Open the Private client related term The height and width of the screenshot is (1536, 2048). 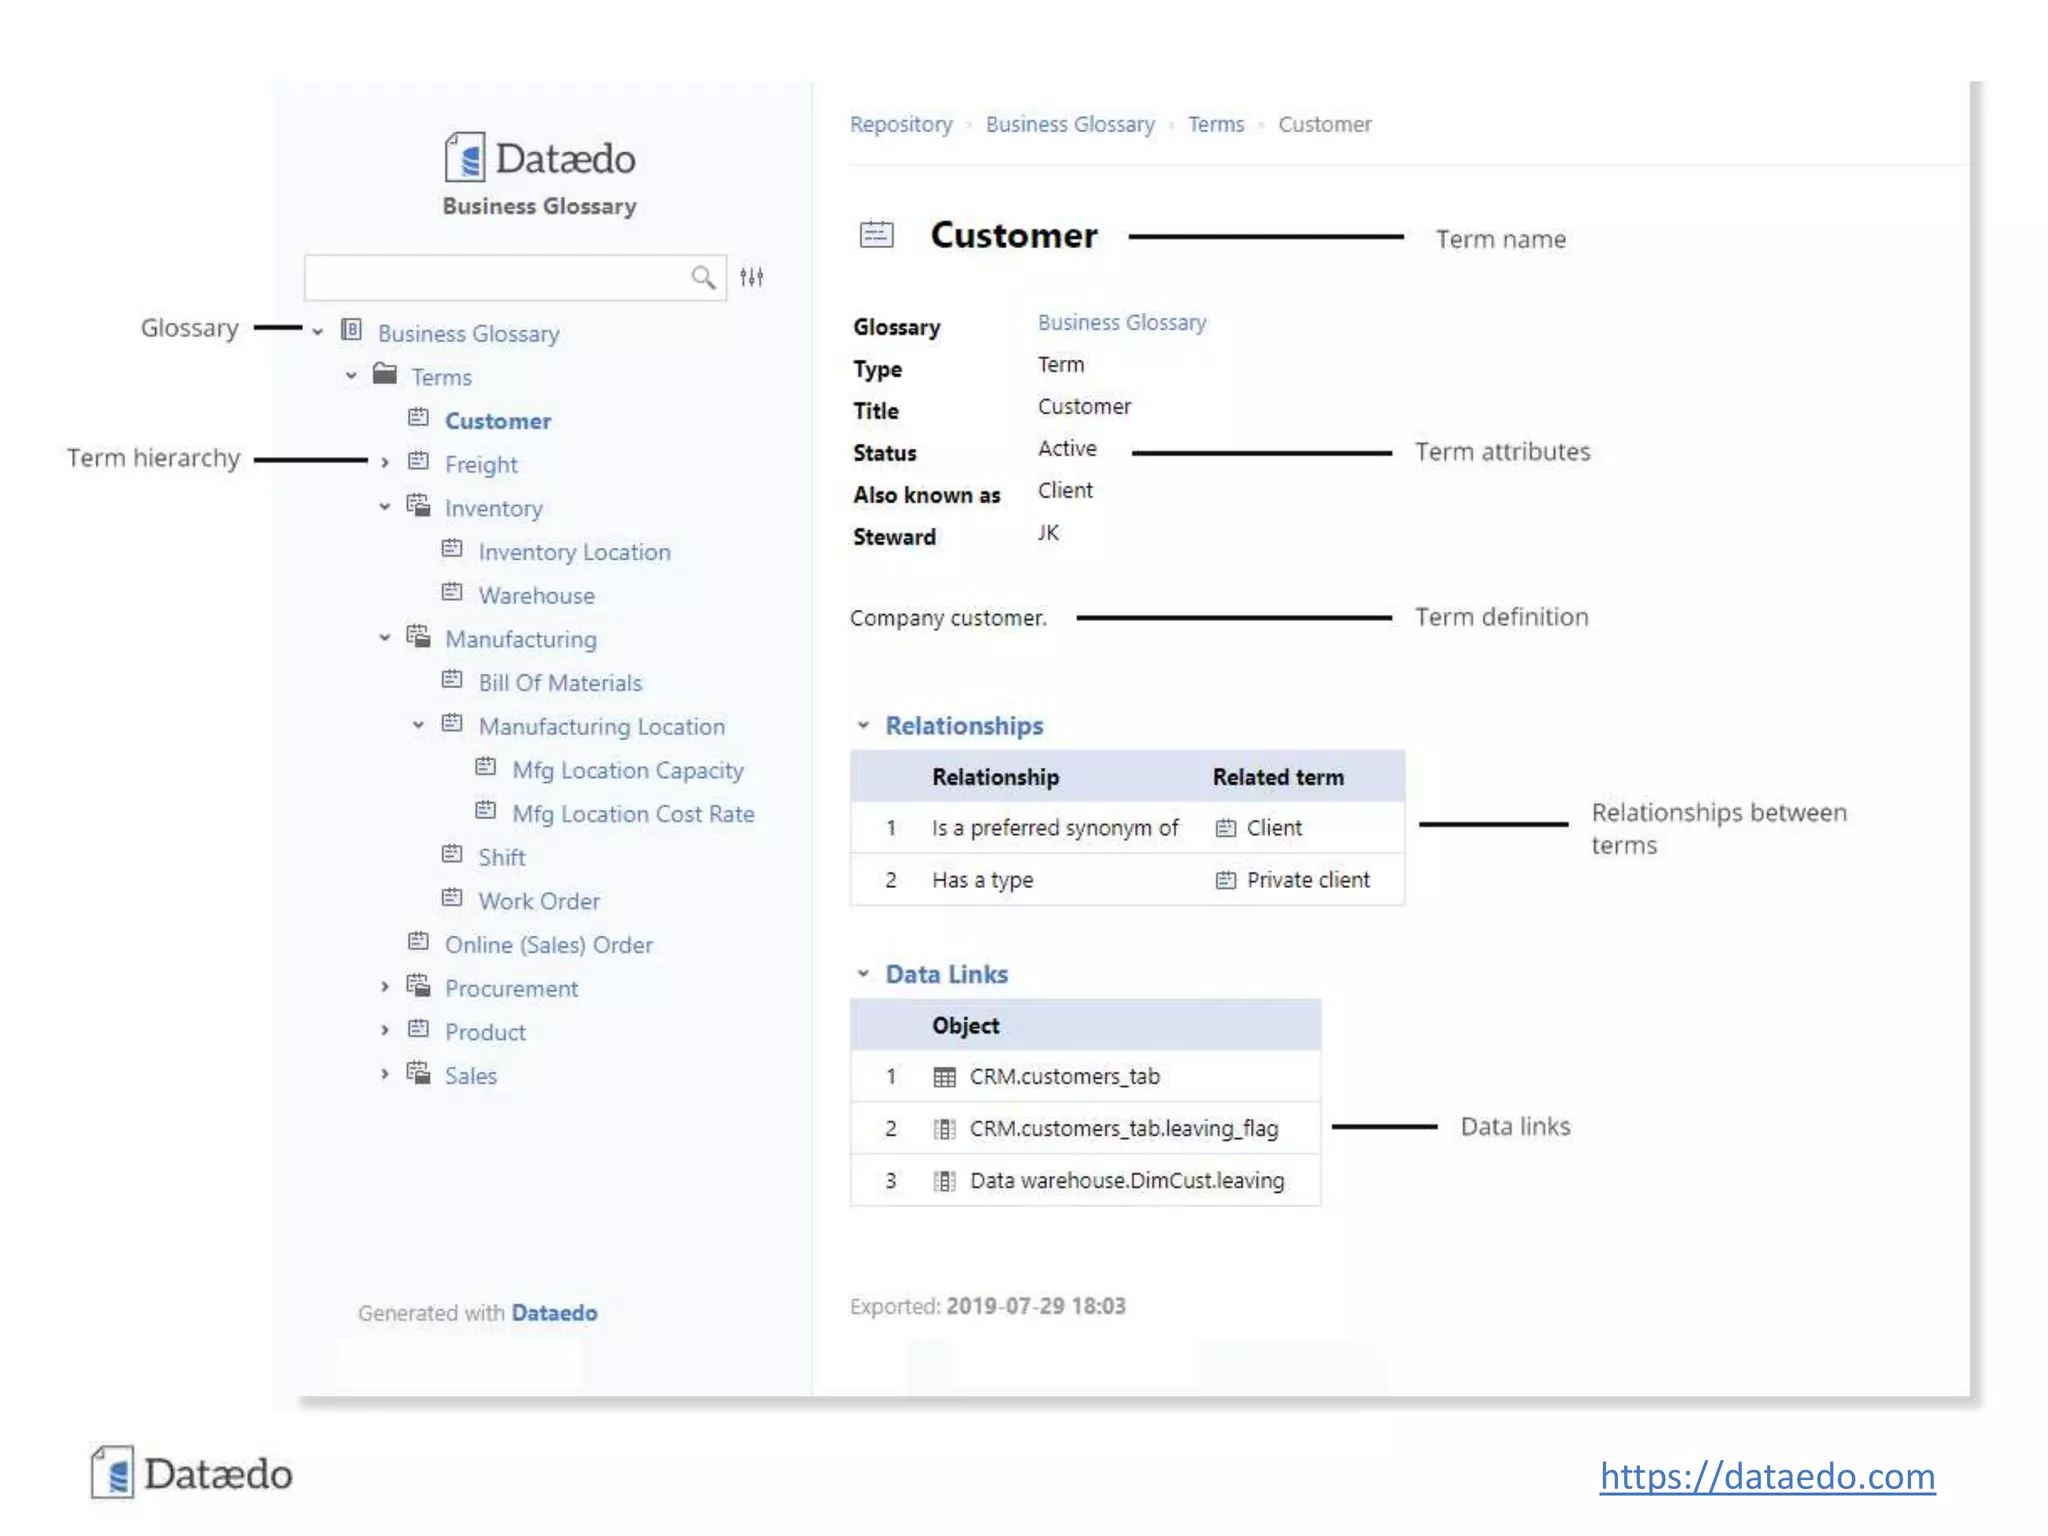point(1308,880)
